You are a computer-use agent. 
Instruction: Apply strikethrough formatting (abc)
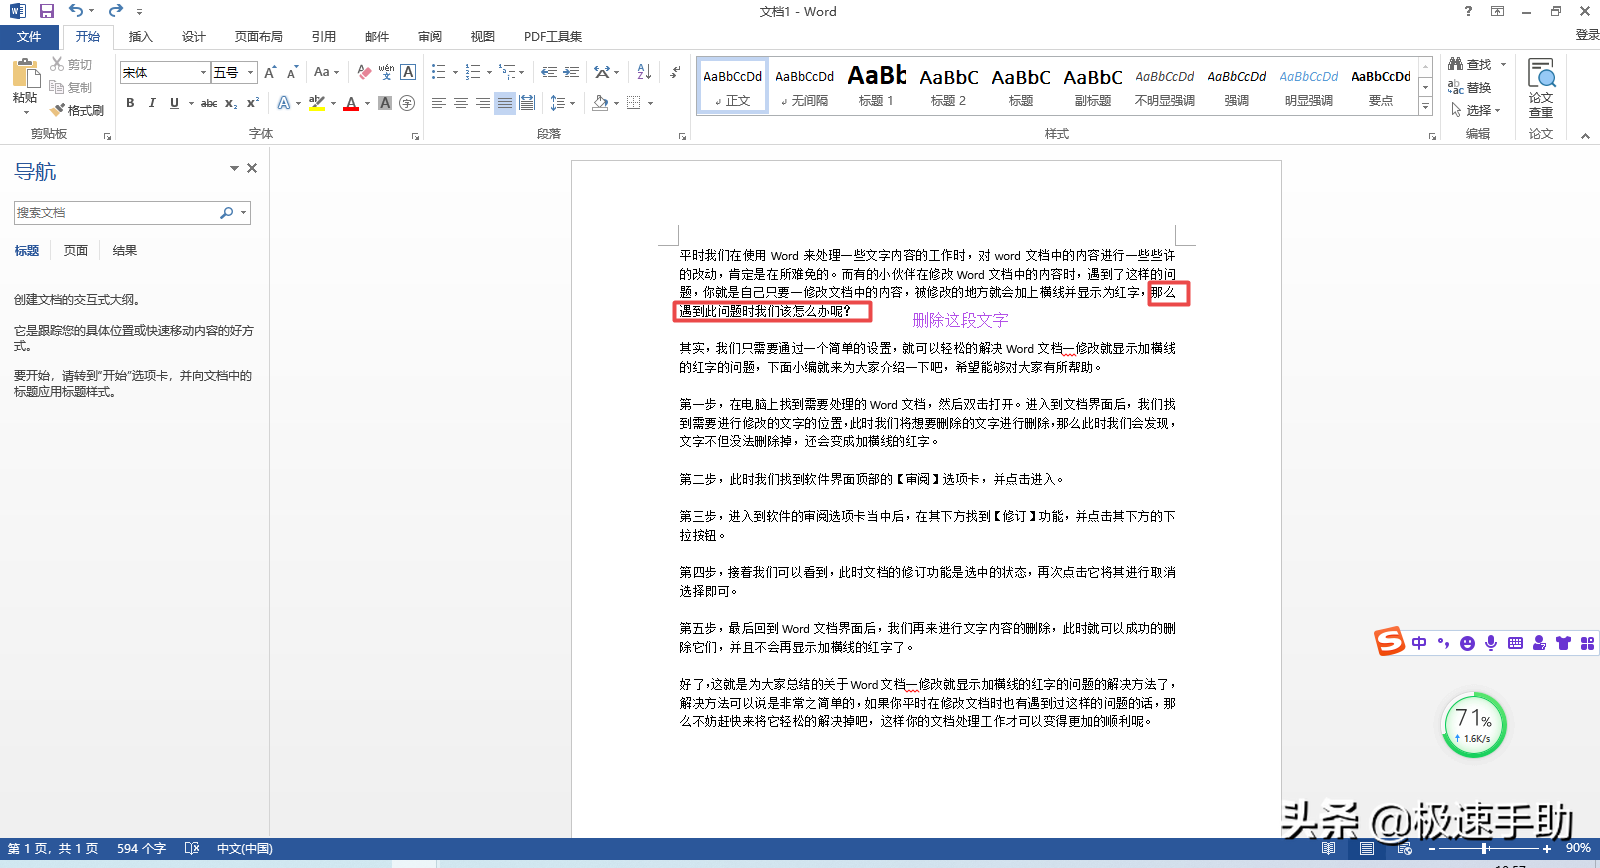click(x=209, y=103)
